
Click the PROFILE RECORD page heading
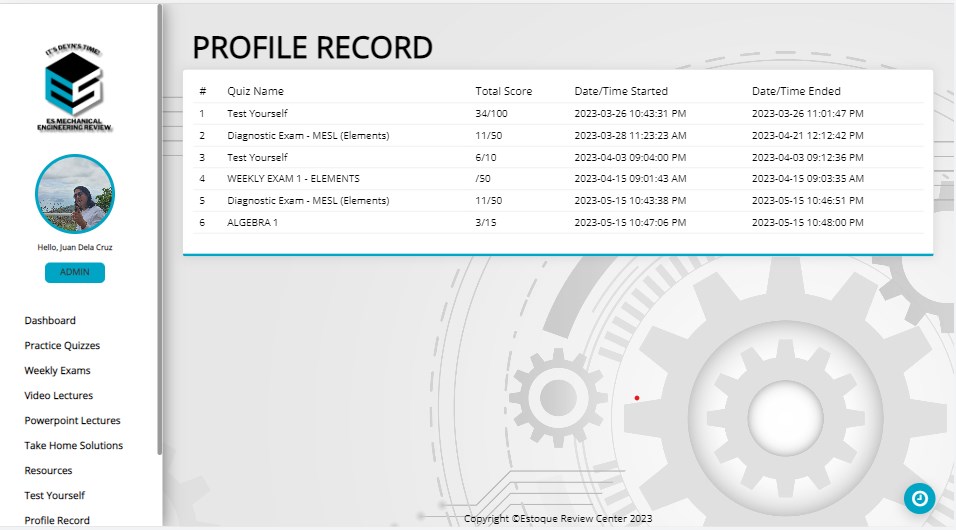pyautogui.click(x=312, y=48)
